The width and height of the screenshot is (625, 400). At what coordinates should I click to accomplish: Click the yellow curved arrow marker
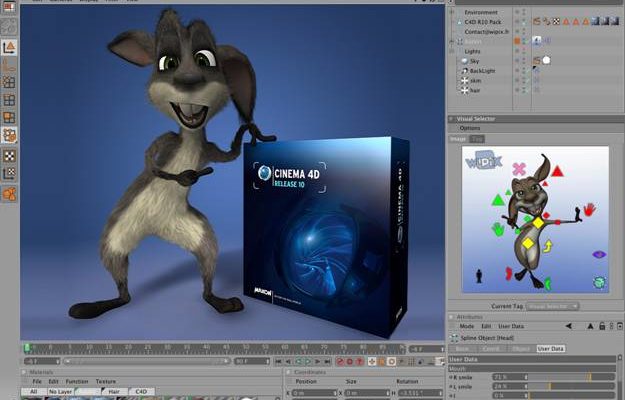548,246
